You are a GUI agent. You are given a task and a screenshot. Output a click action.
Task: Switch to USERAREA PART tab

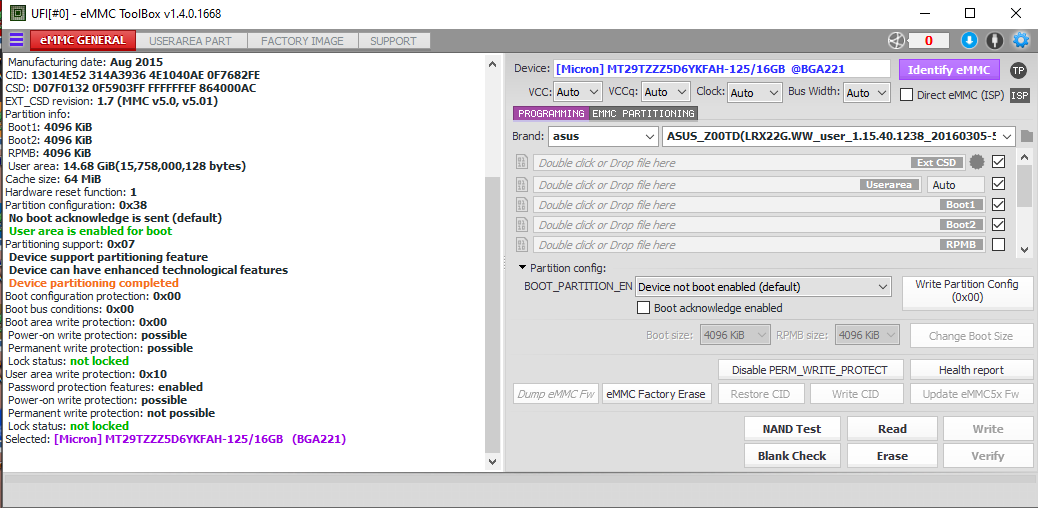tap(191, 41)
